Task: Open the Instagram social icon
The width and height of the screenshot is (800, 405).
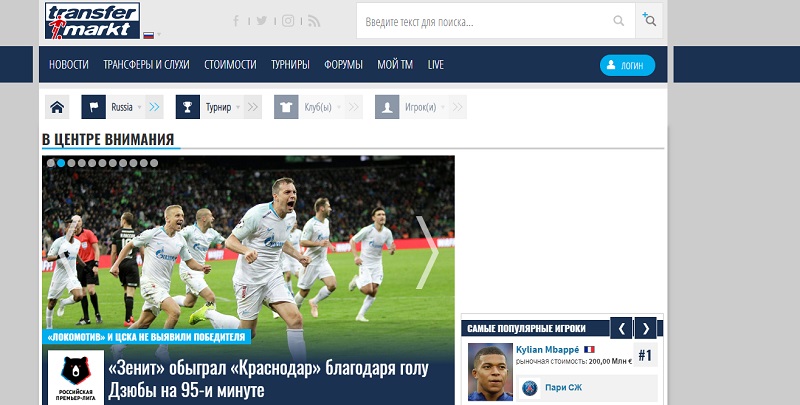Action: coord(288,21)
